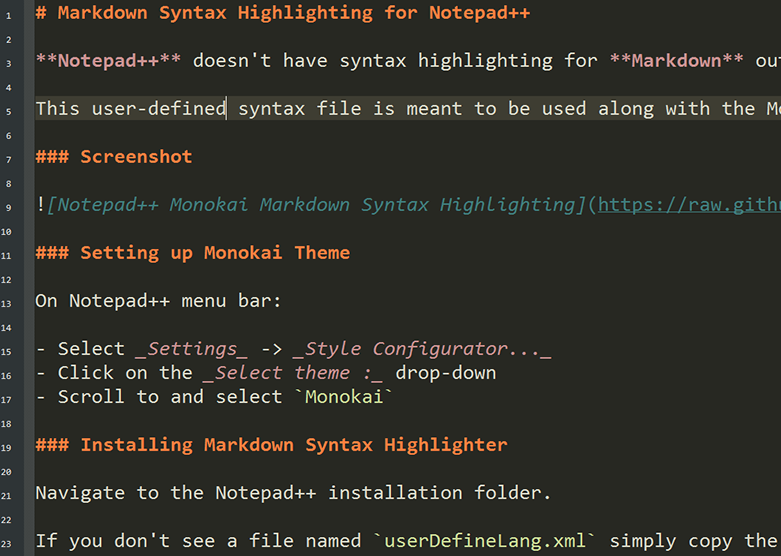
Task: Click 'Scroll to and select' text on line 17
Action: click(170, 397)
